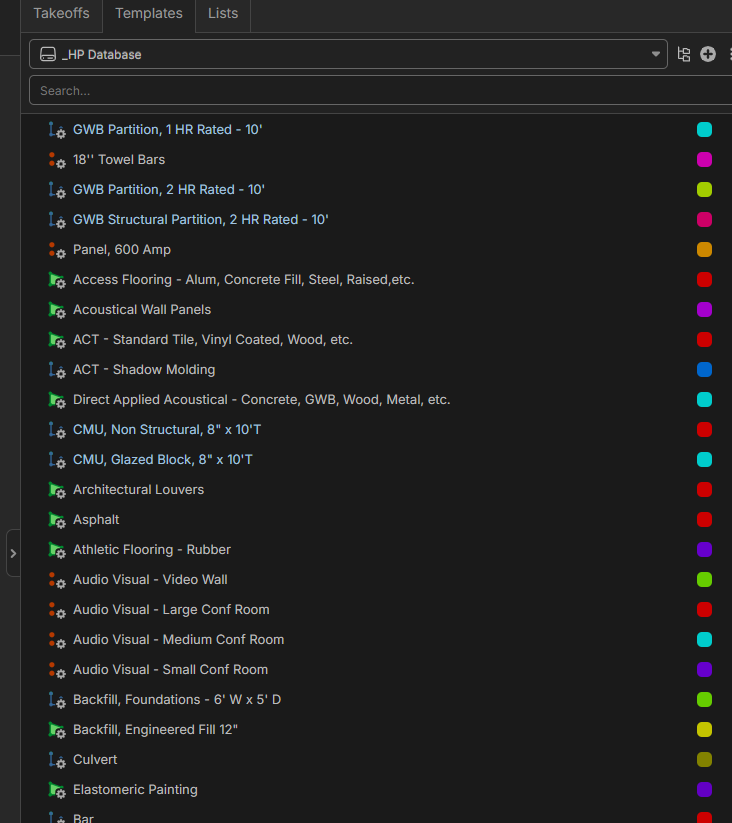Click the count icon beside Panel, 600 Amp
The width and height of the screenshot is (732, 823).
[57, 250]
